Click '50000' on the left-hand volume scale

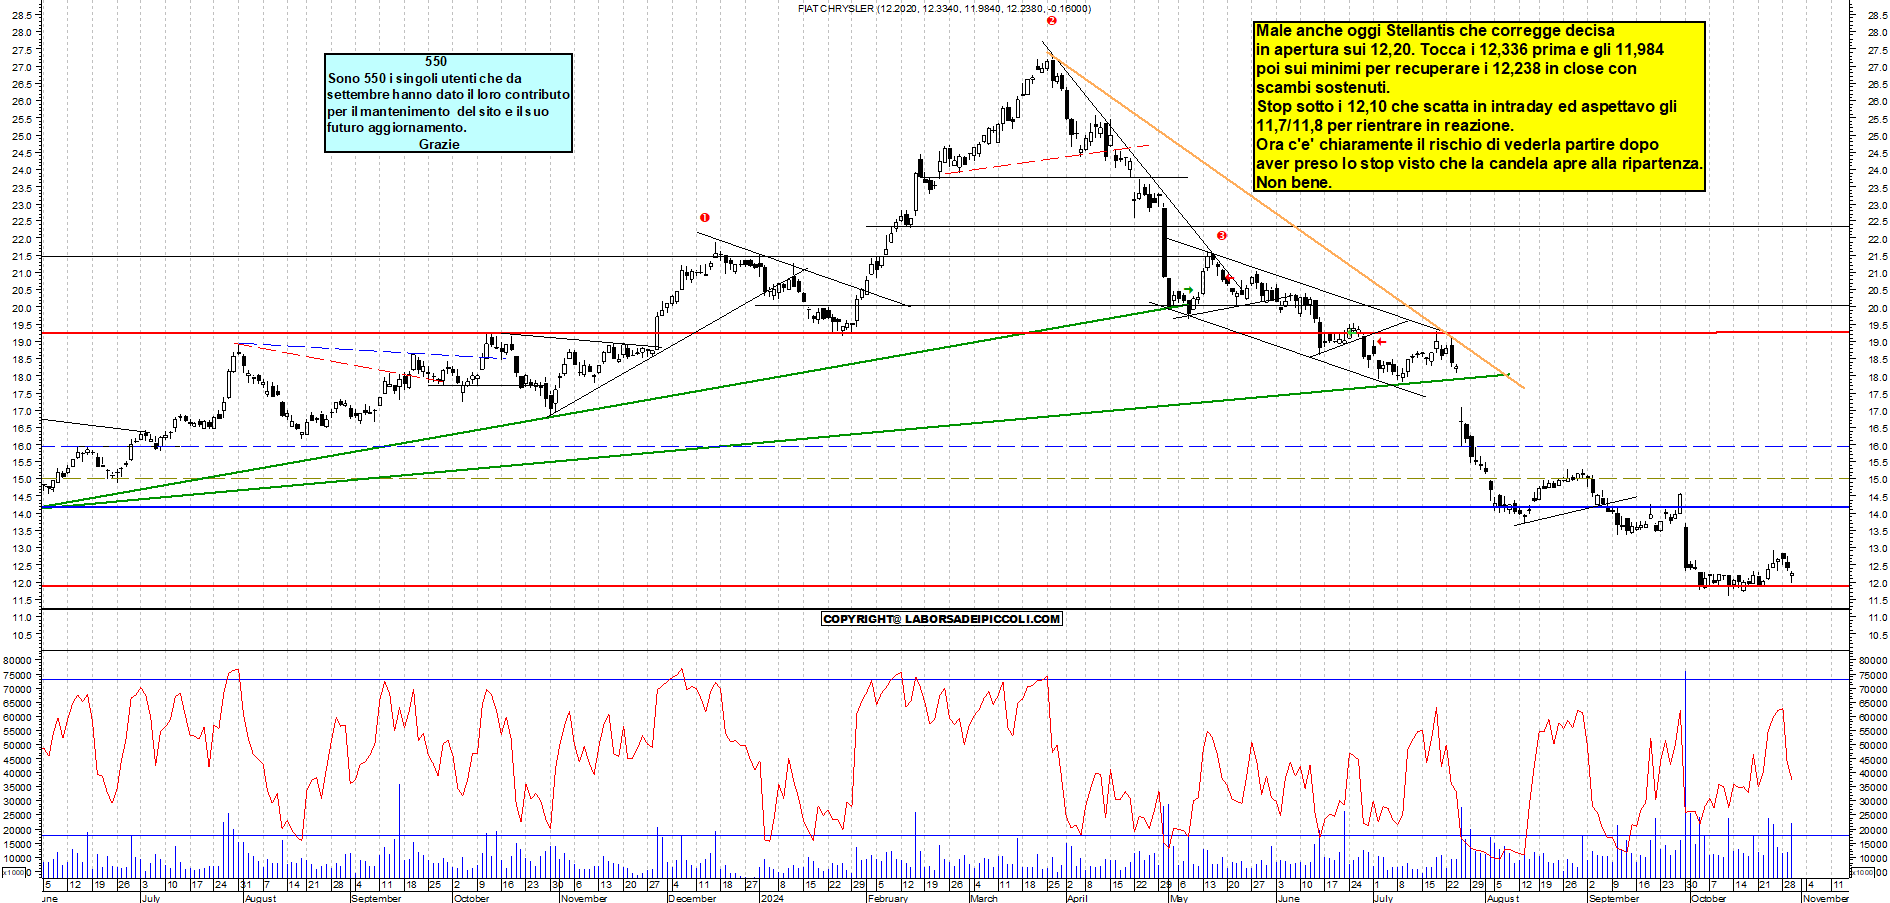(19, 745)
